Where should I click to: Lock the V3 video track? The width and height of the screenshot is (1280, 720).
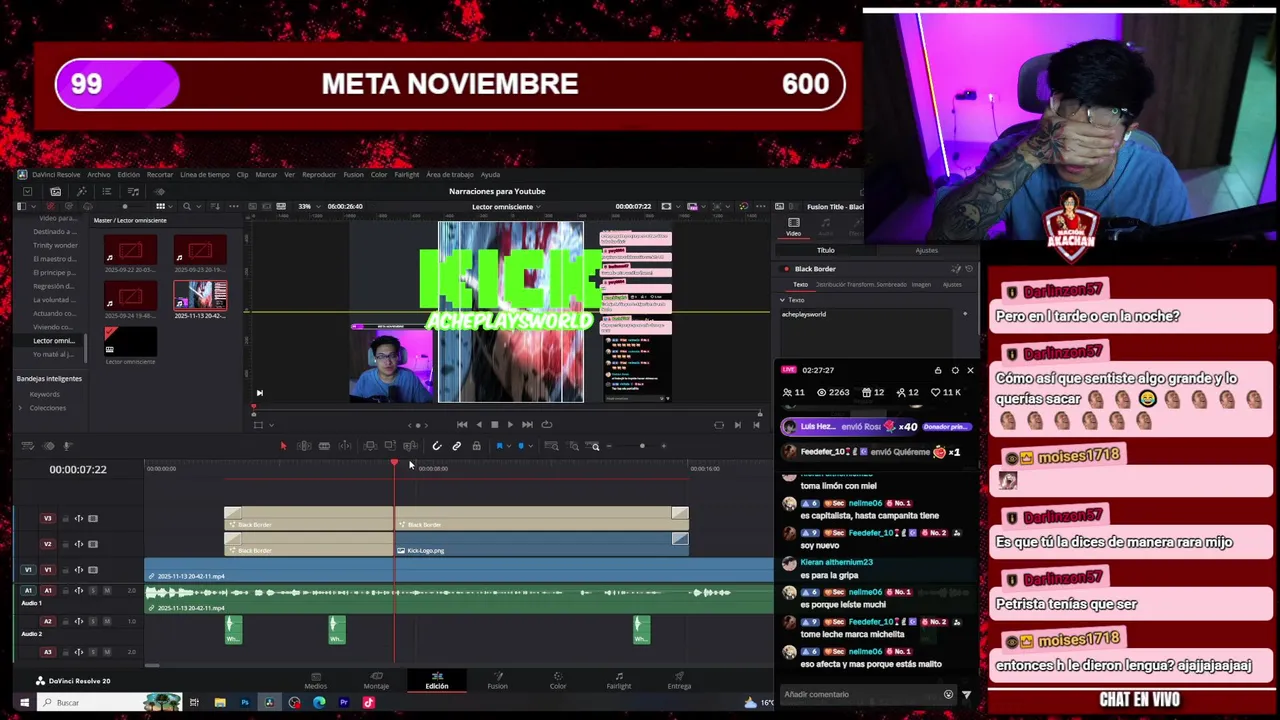(65, 518)
